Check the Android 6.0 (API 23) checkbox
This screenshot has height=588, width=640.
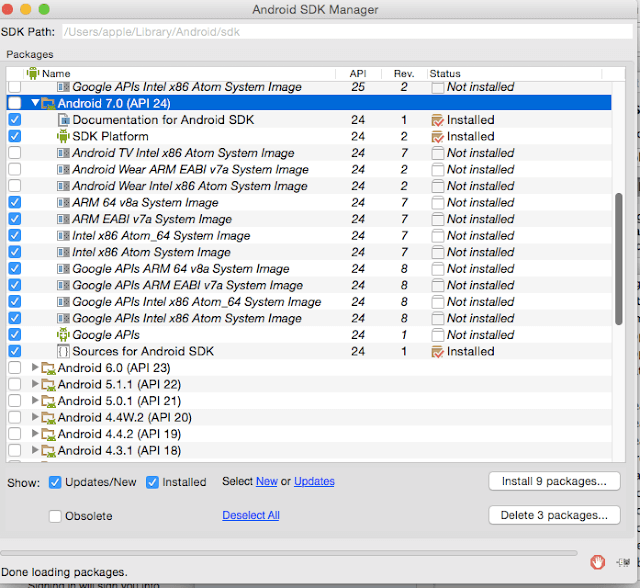tap(15, 368)
